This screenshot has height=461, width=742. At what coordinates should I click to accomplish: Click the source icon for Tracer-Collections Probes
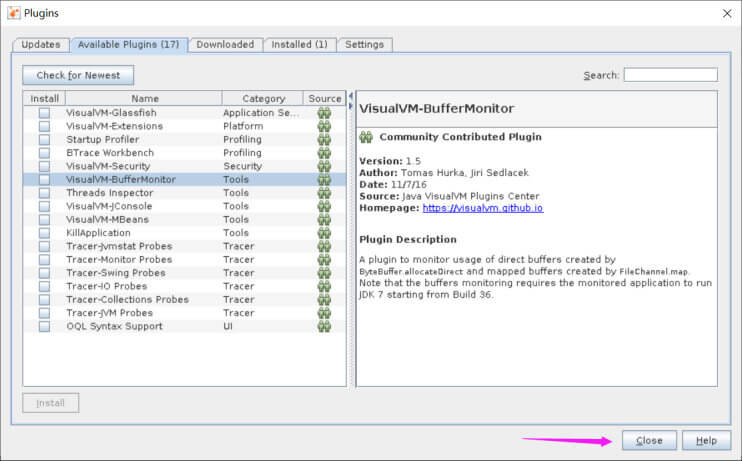(x=324, y=299)
